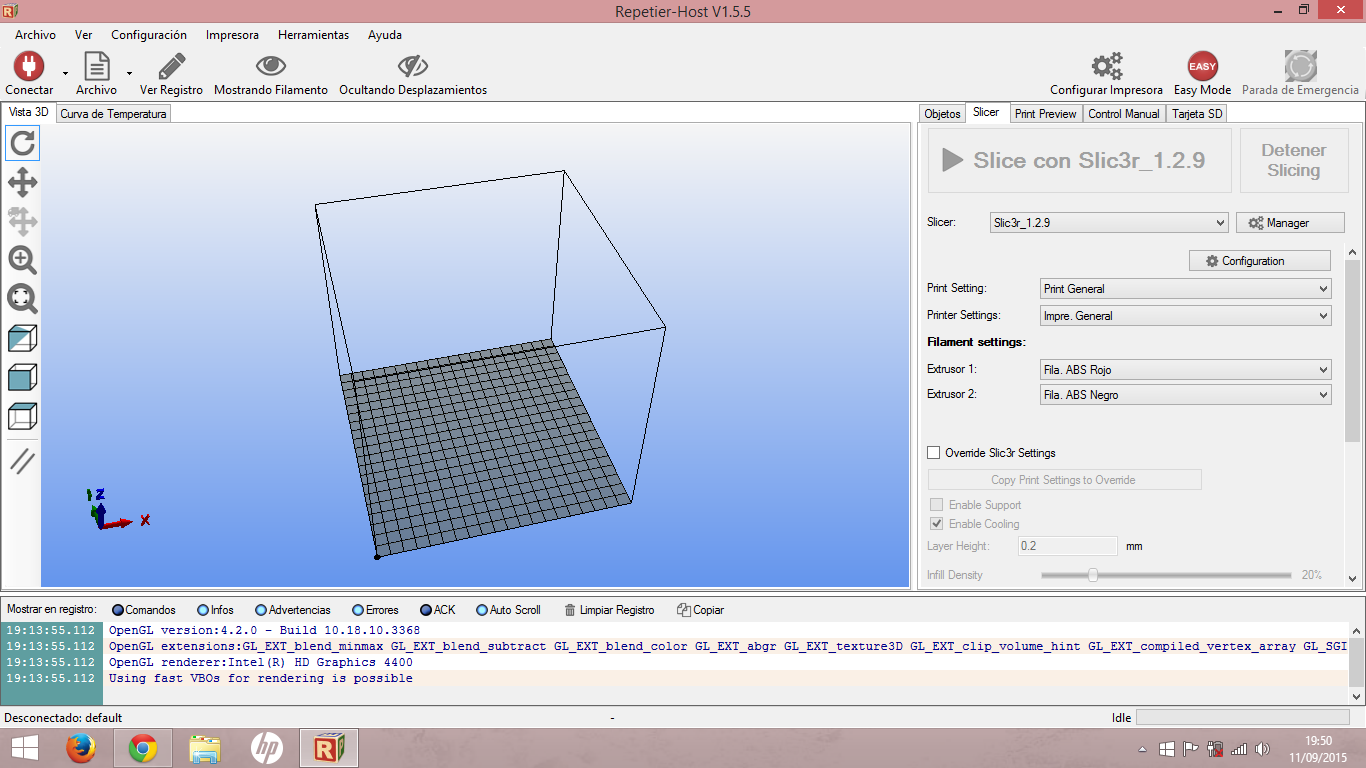Screen dimensions: 1366x768
Task: Open the Print Setting dropdown
Action: (1186, 289)
